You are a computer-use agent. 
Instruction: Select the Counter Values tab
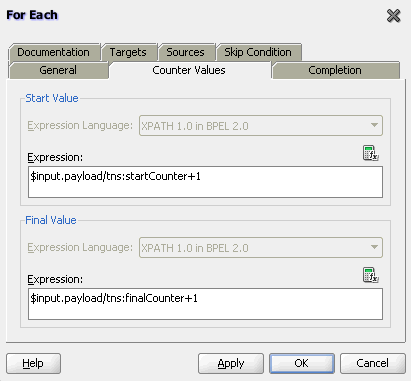pos(189,70)
